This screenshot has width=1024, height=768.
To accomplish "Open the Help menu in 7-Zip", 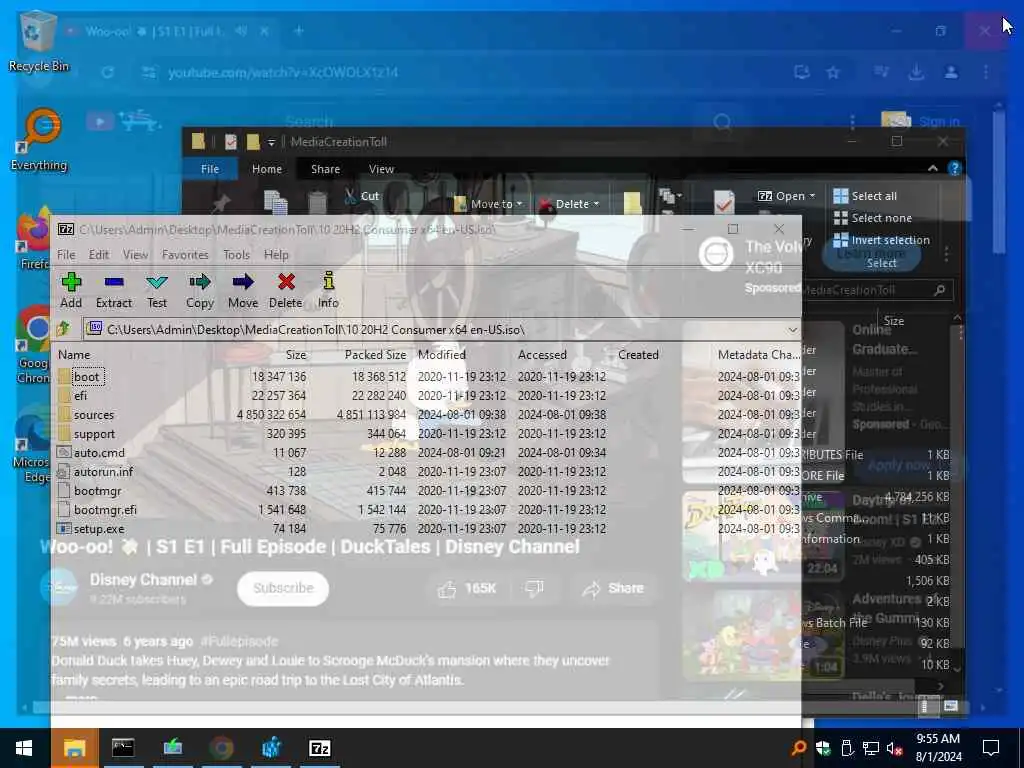I will (276, 255).
